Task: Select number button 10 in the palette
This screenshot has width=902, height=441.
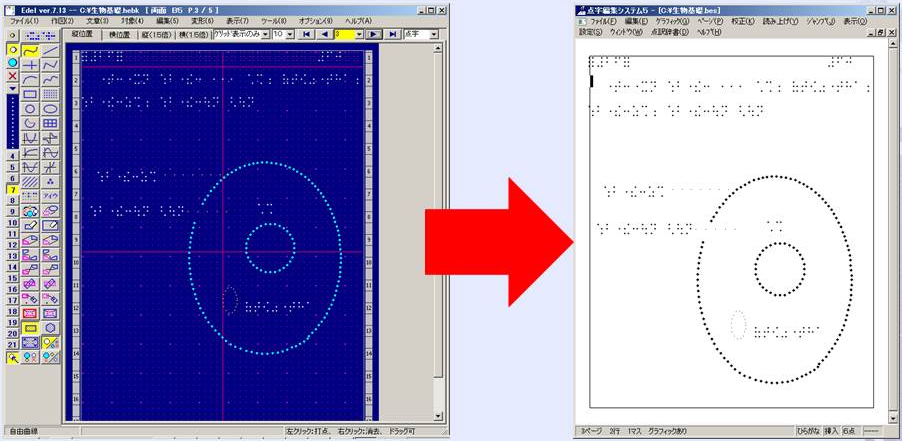Action: coord(13,223)
